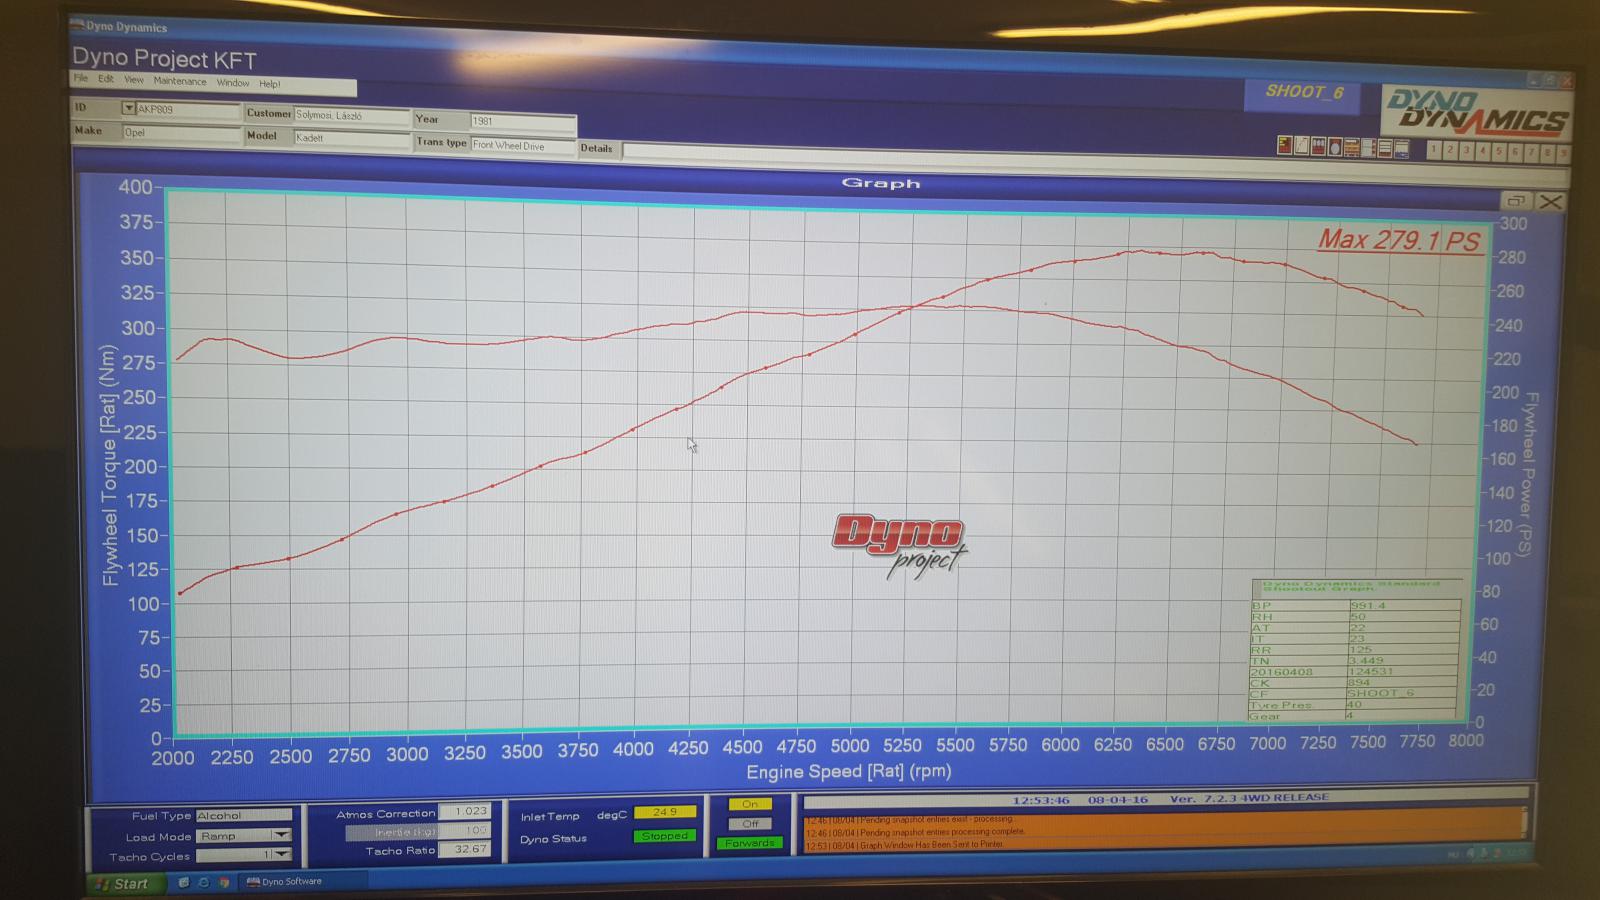The image size is (1600, 900).
Task: Switch the dyno On
Action: tap(750, 804)
